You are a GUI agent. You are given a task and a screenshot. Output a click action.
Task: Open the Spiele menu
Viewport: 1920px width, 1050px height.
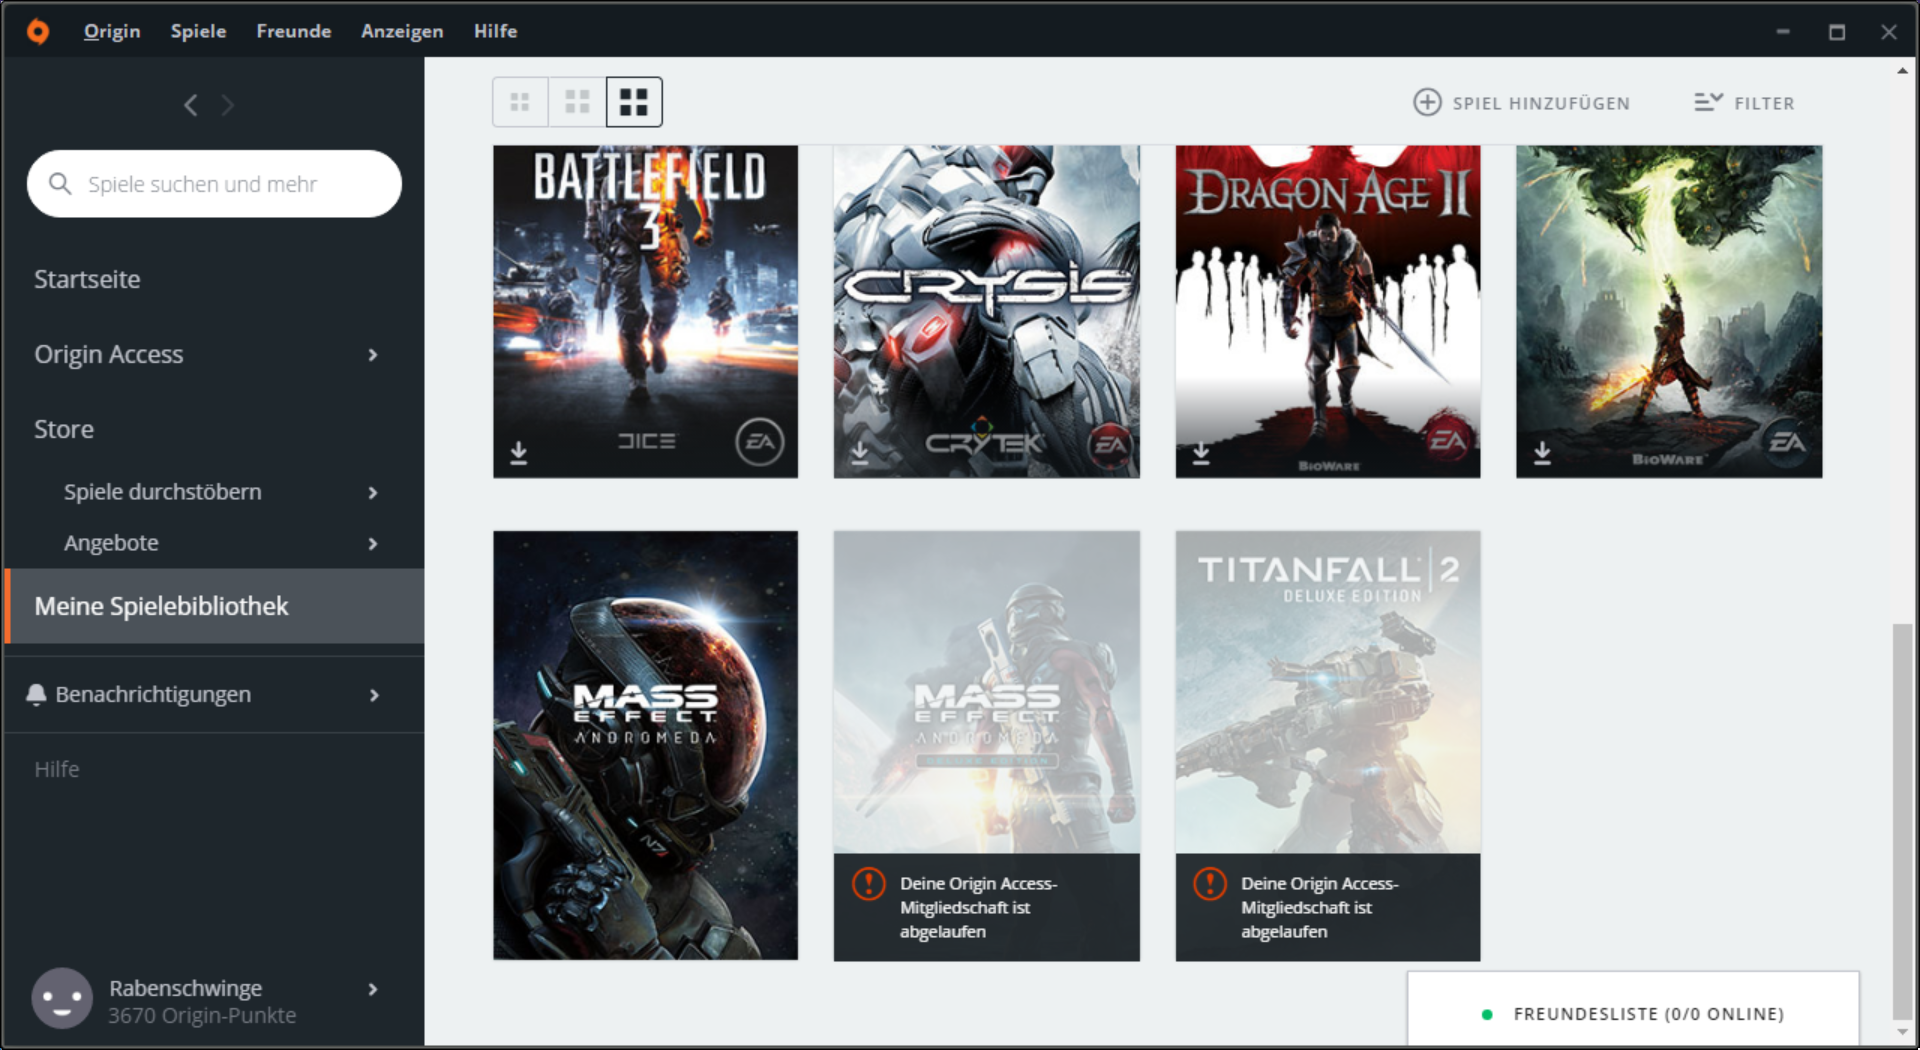click(198, 31)
